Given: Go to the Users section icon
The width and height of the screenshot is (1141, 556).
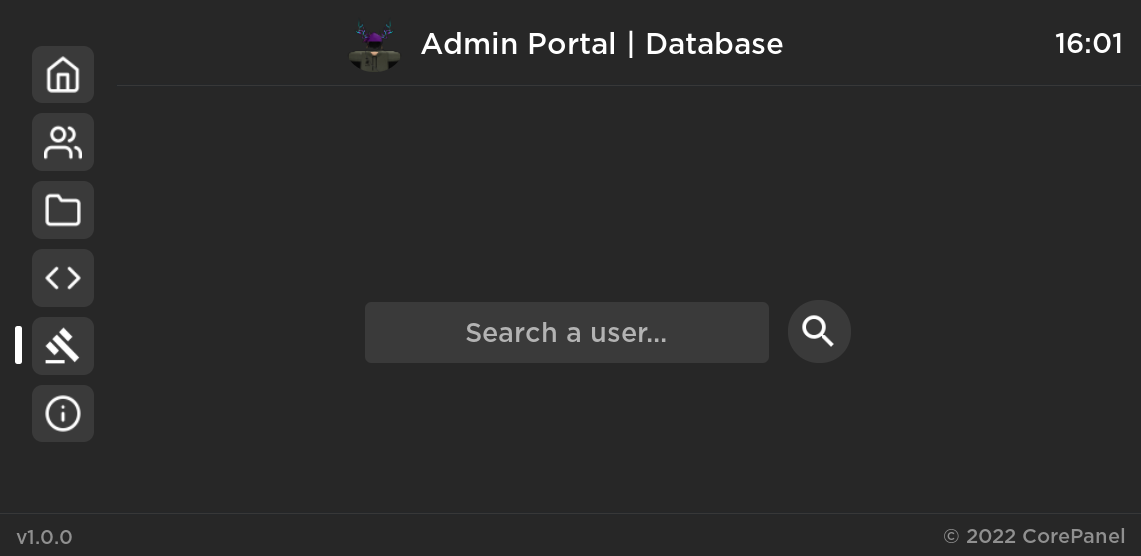Looking at the screenshot, I should (x=63, y=142).
